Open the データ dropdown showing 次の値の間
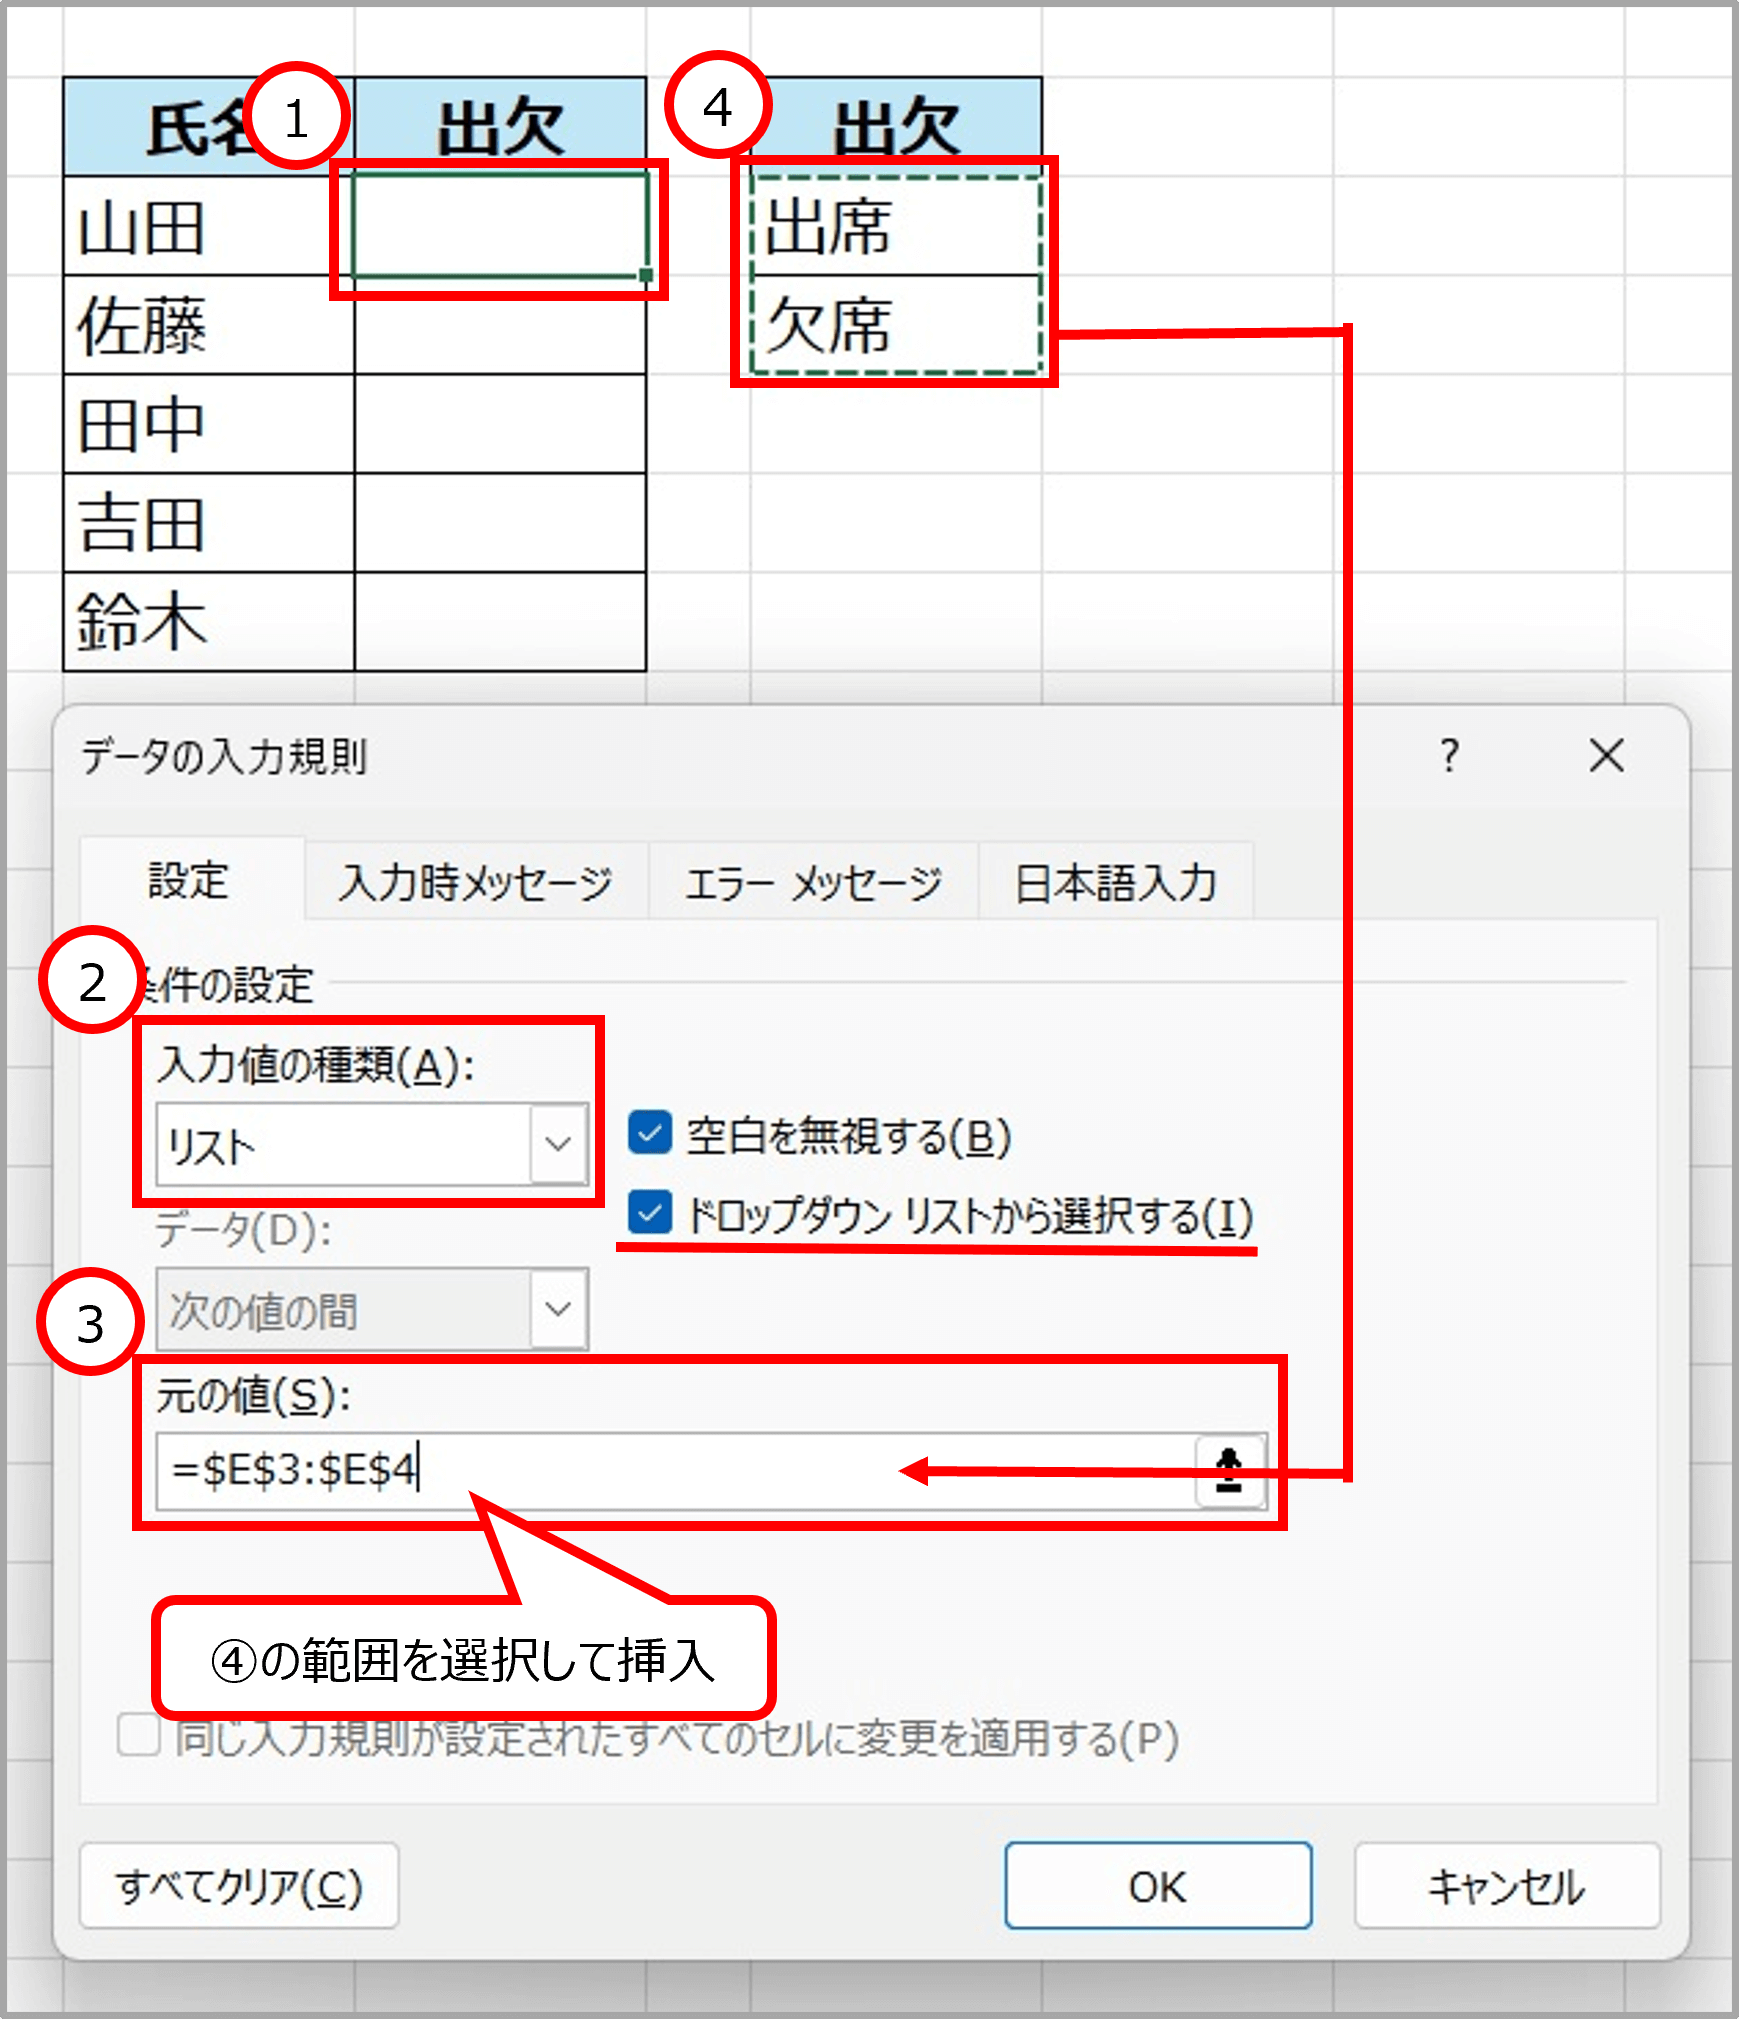 click(x=556, y=1310)
